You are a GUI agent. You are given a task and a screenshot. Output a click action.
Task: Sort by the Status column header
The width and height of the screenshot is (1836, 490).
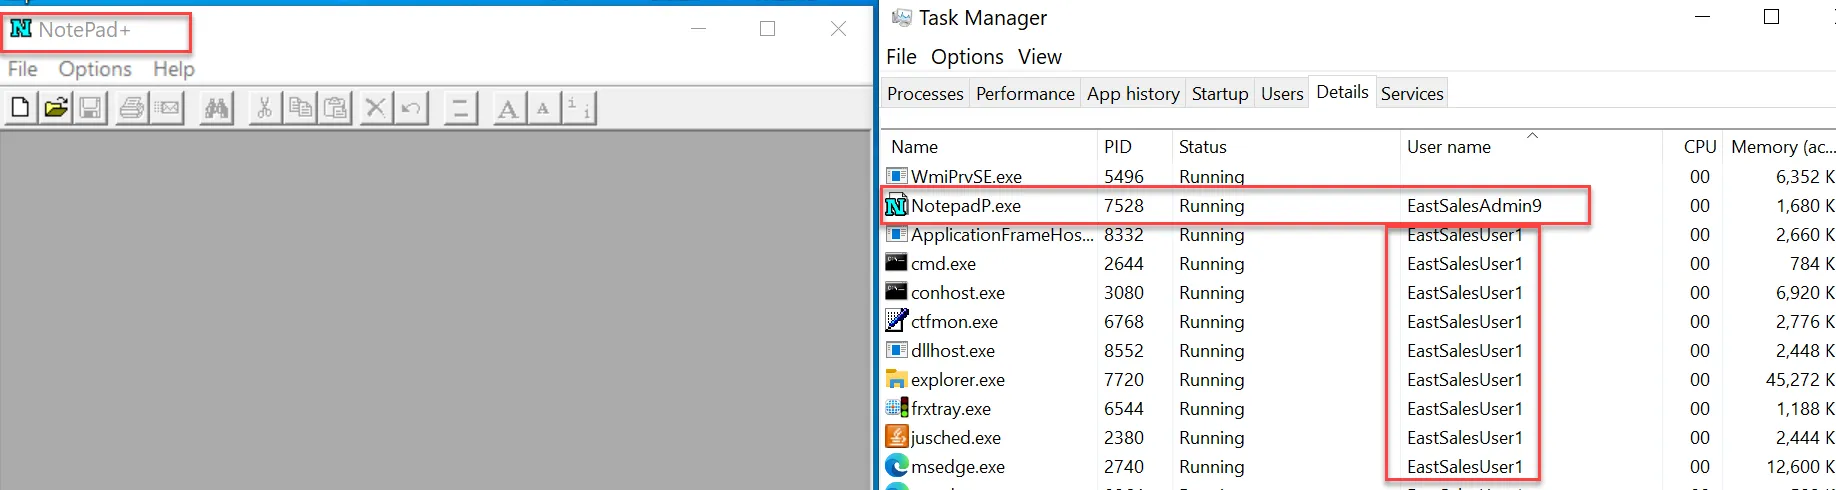pyautogui.click(x=1286, y=146)
